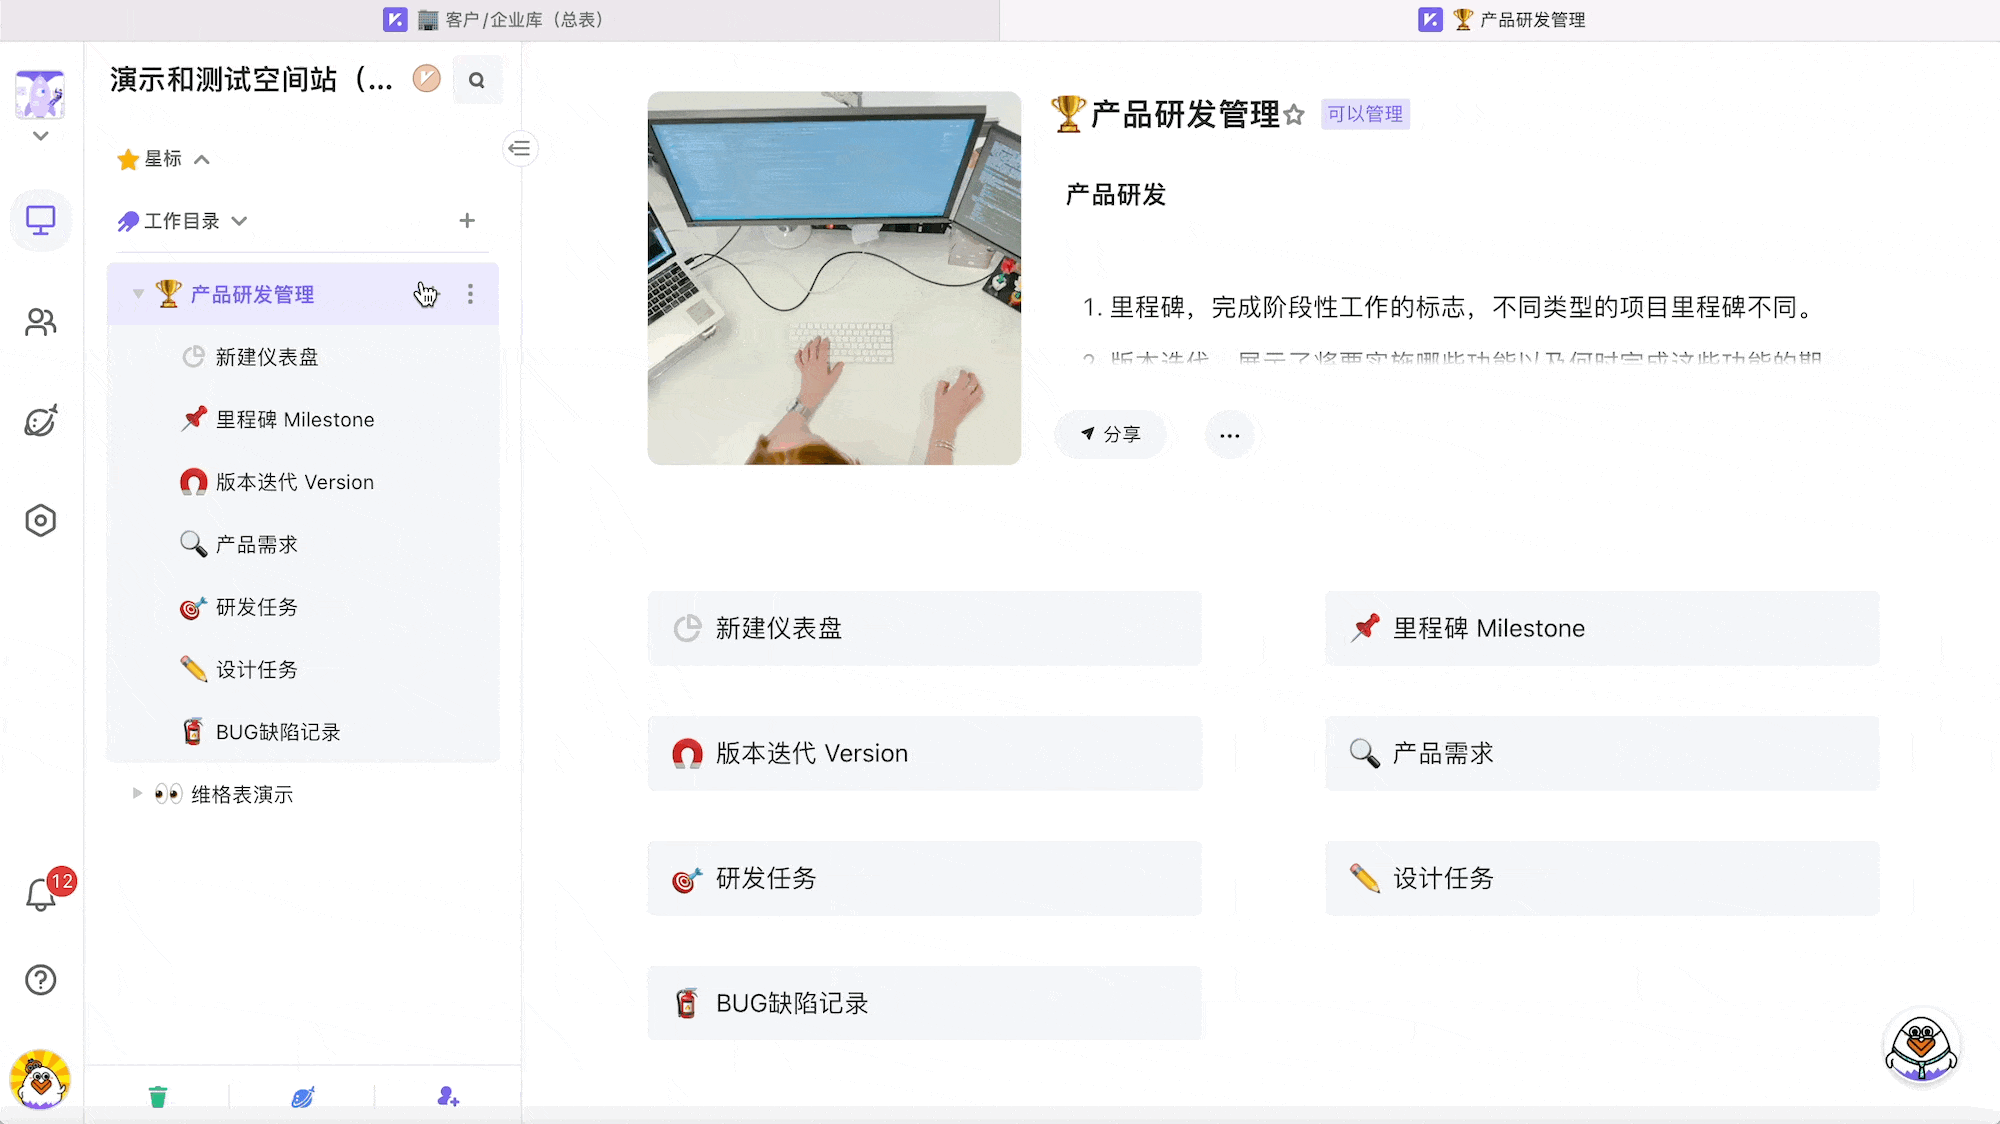
Task: Add new item with plus button
Action: pos(467,221)
